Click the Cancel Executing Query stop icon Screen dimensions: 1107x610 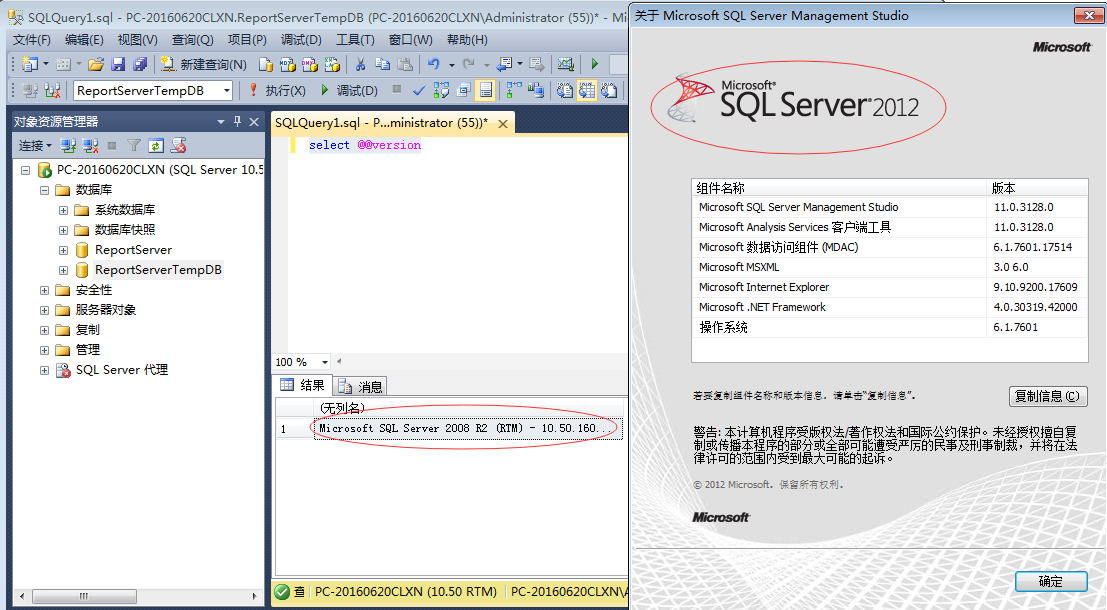tap(397, 90)
